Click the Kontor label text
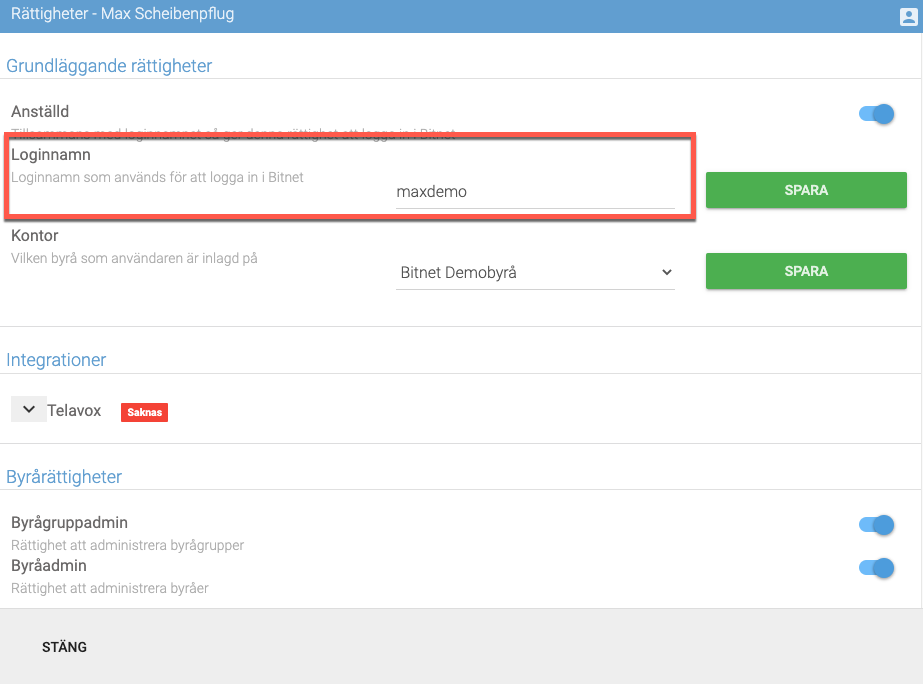Screen dimensions: 923x684 click(35, 235)
